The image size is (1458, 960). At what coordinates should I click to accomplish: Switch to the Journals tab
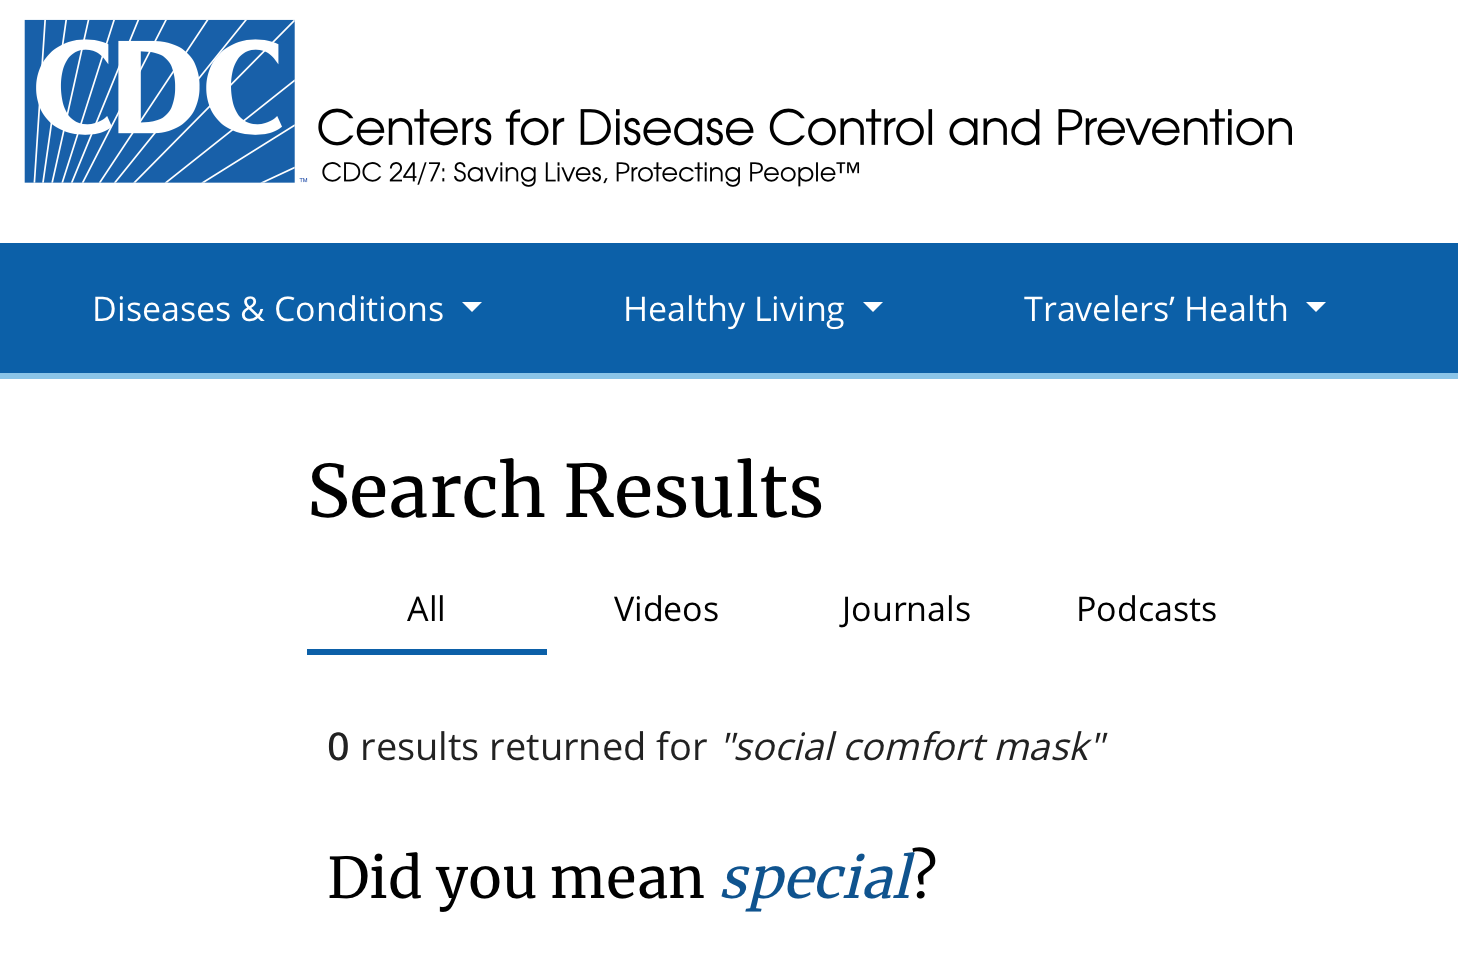tap(906, 609)
